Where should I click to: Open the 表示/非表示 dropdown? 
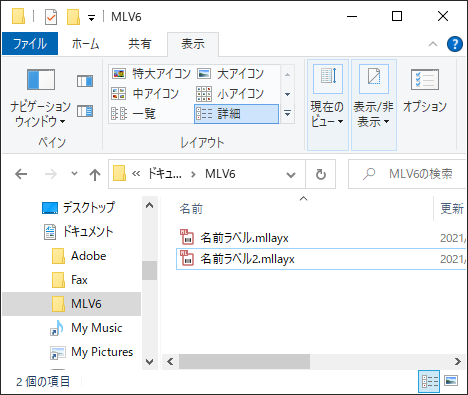tap(374, 105)
